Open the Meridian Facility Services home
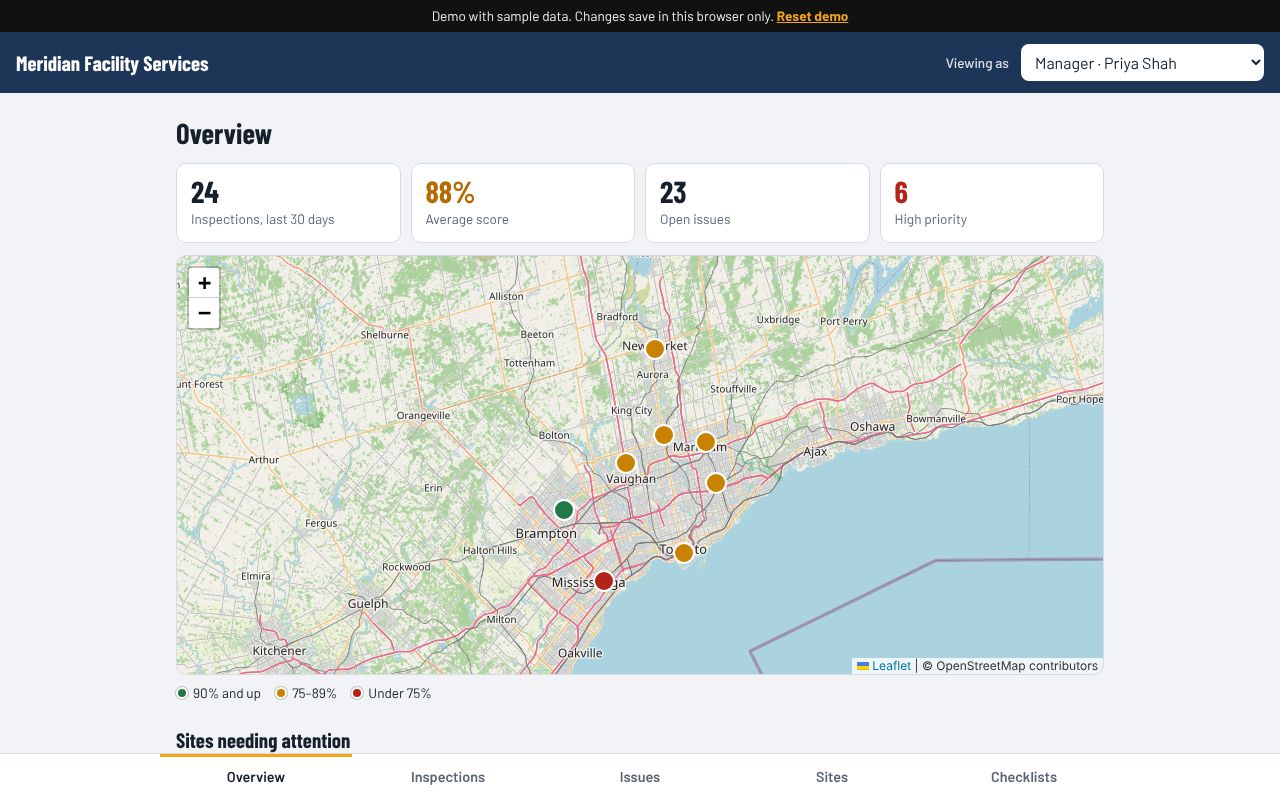 112,64
